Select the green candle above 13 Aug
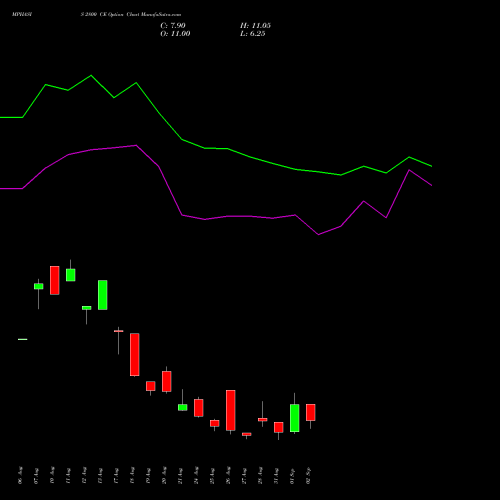500x500 pixels. tap(103, 295)
